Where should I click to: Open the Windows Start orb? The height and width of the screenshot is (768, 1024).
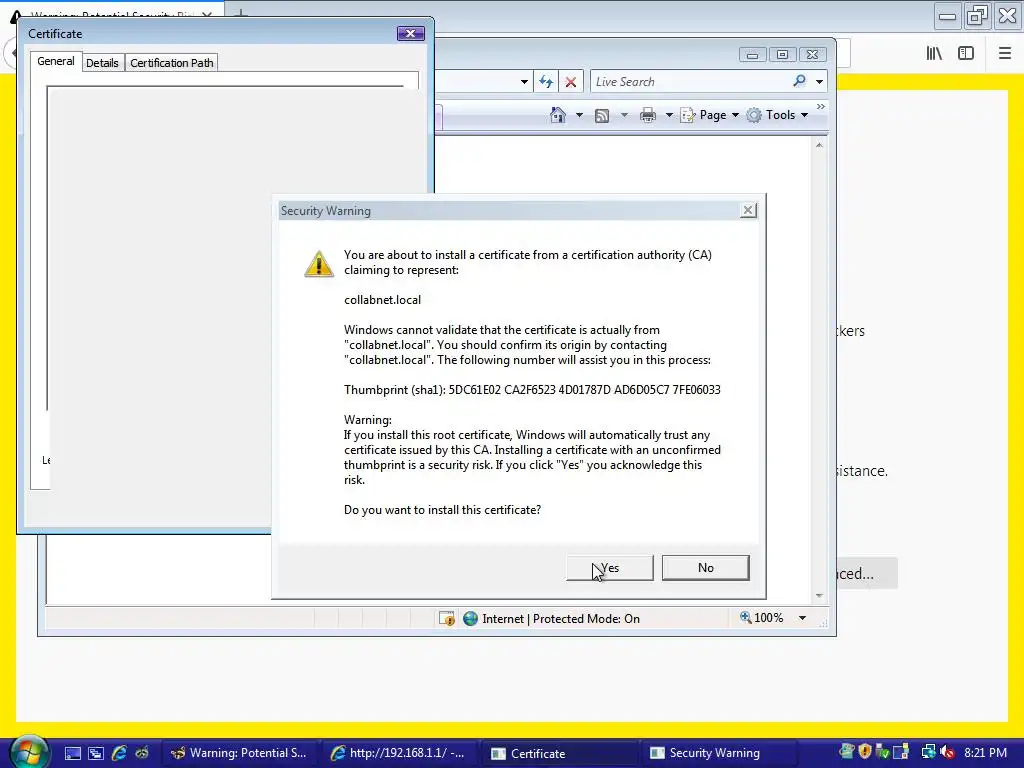tap(29, 752)
